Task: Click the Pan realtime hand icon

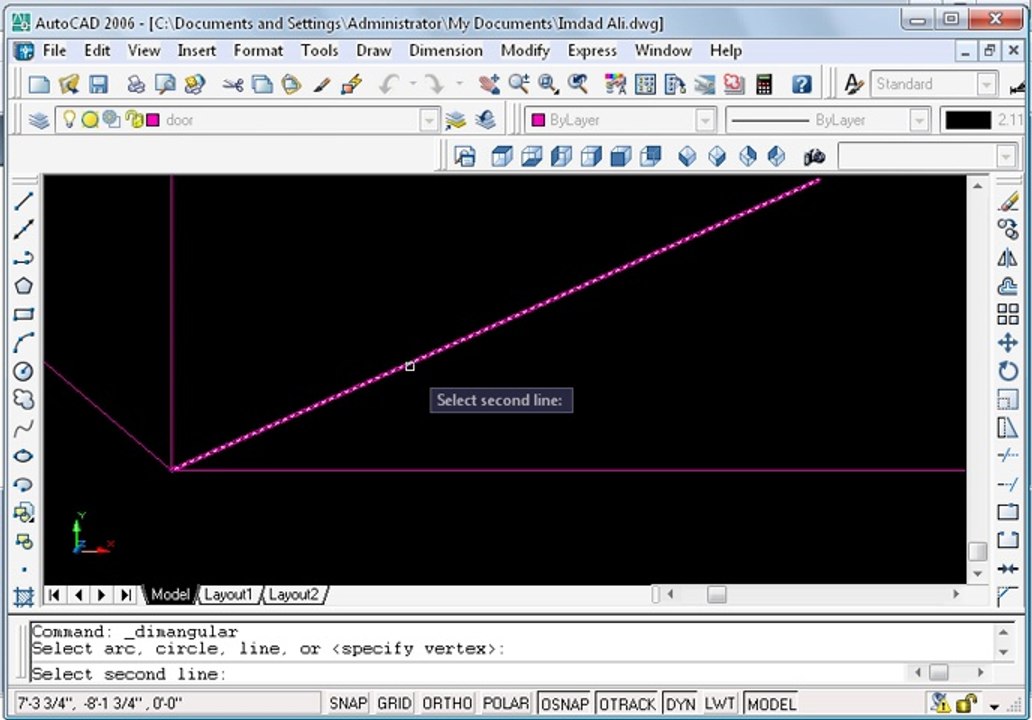Action: (x=488, y=84)
